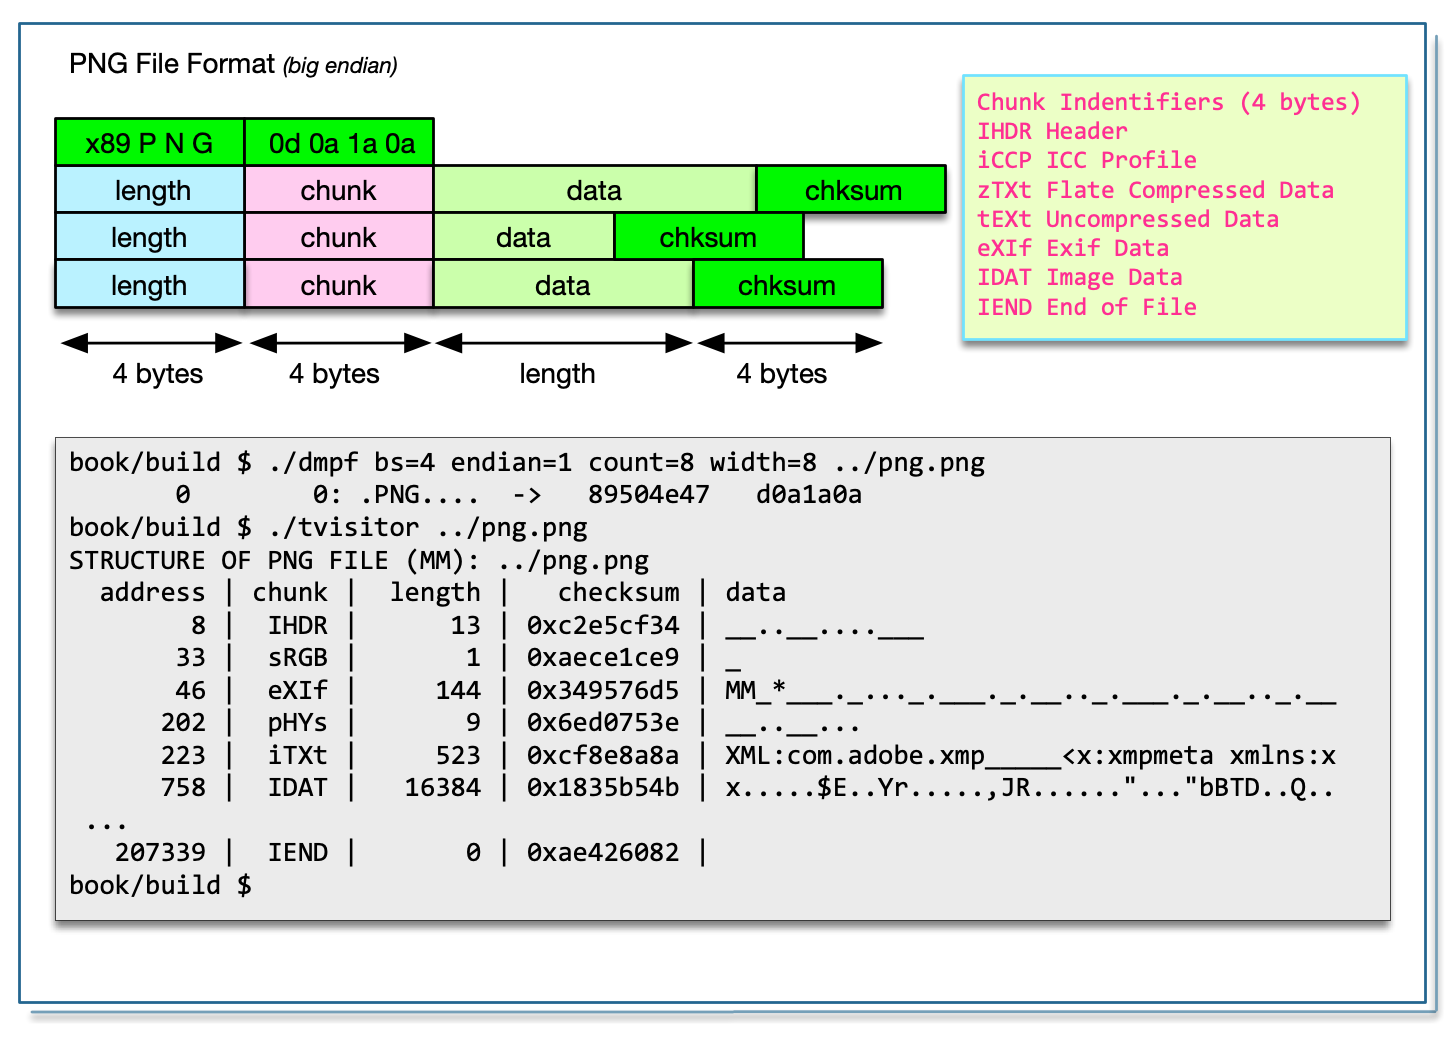Click the chksum box in the middle chunk row
The height and width of the screenshot is (1055, 1456).
pyautogui.click(x=708, y=238)
